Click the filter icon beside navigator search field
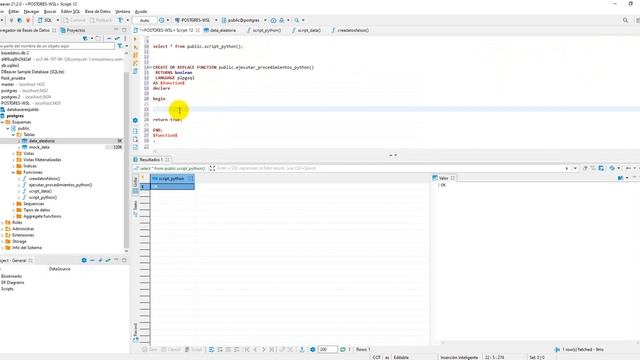This screenshot has height=360, width=640. pos(120,46)
